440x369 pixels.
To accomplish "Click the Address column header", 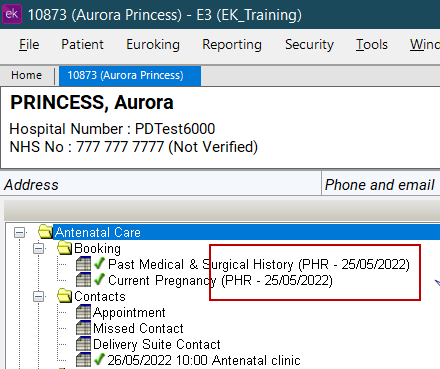I will (161, 184).
